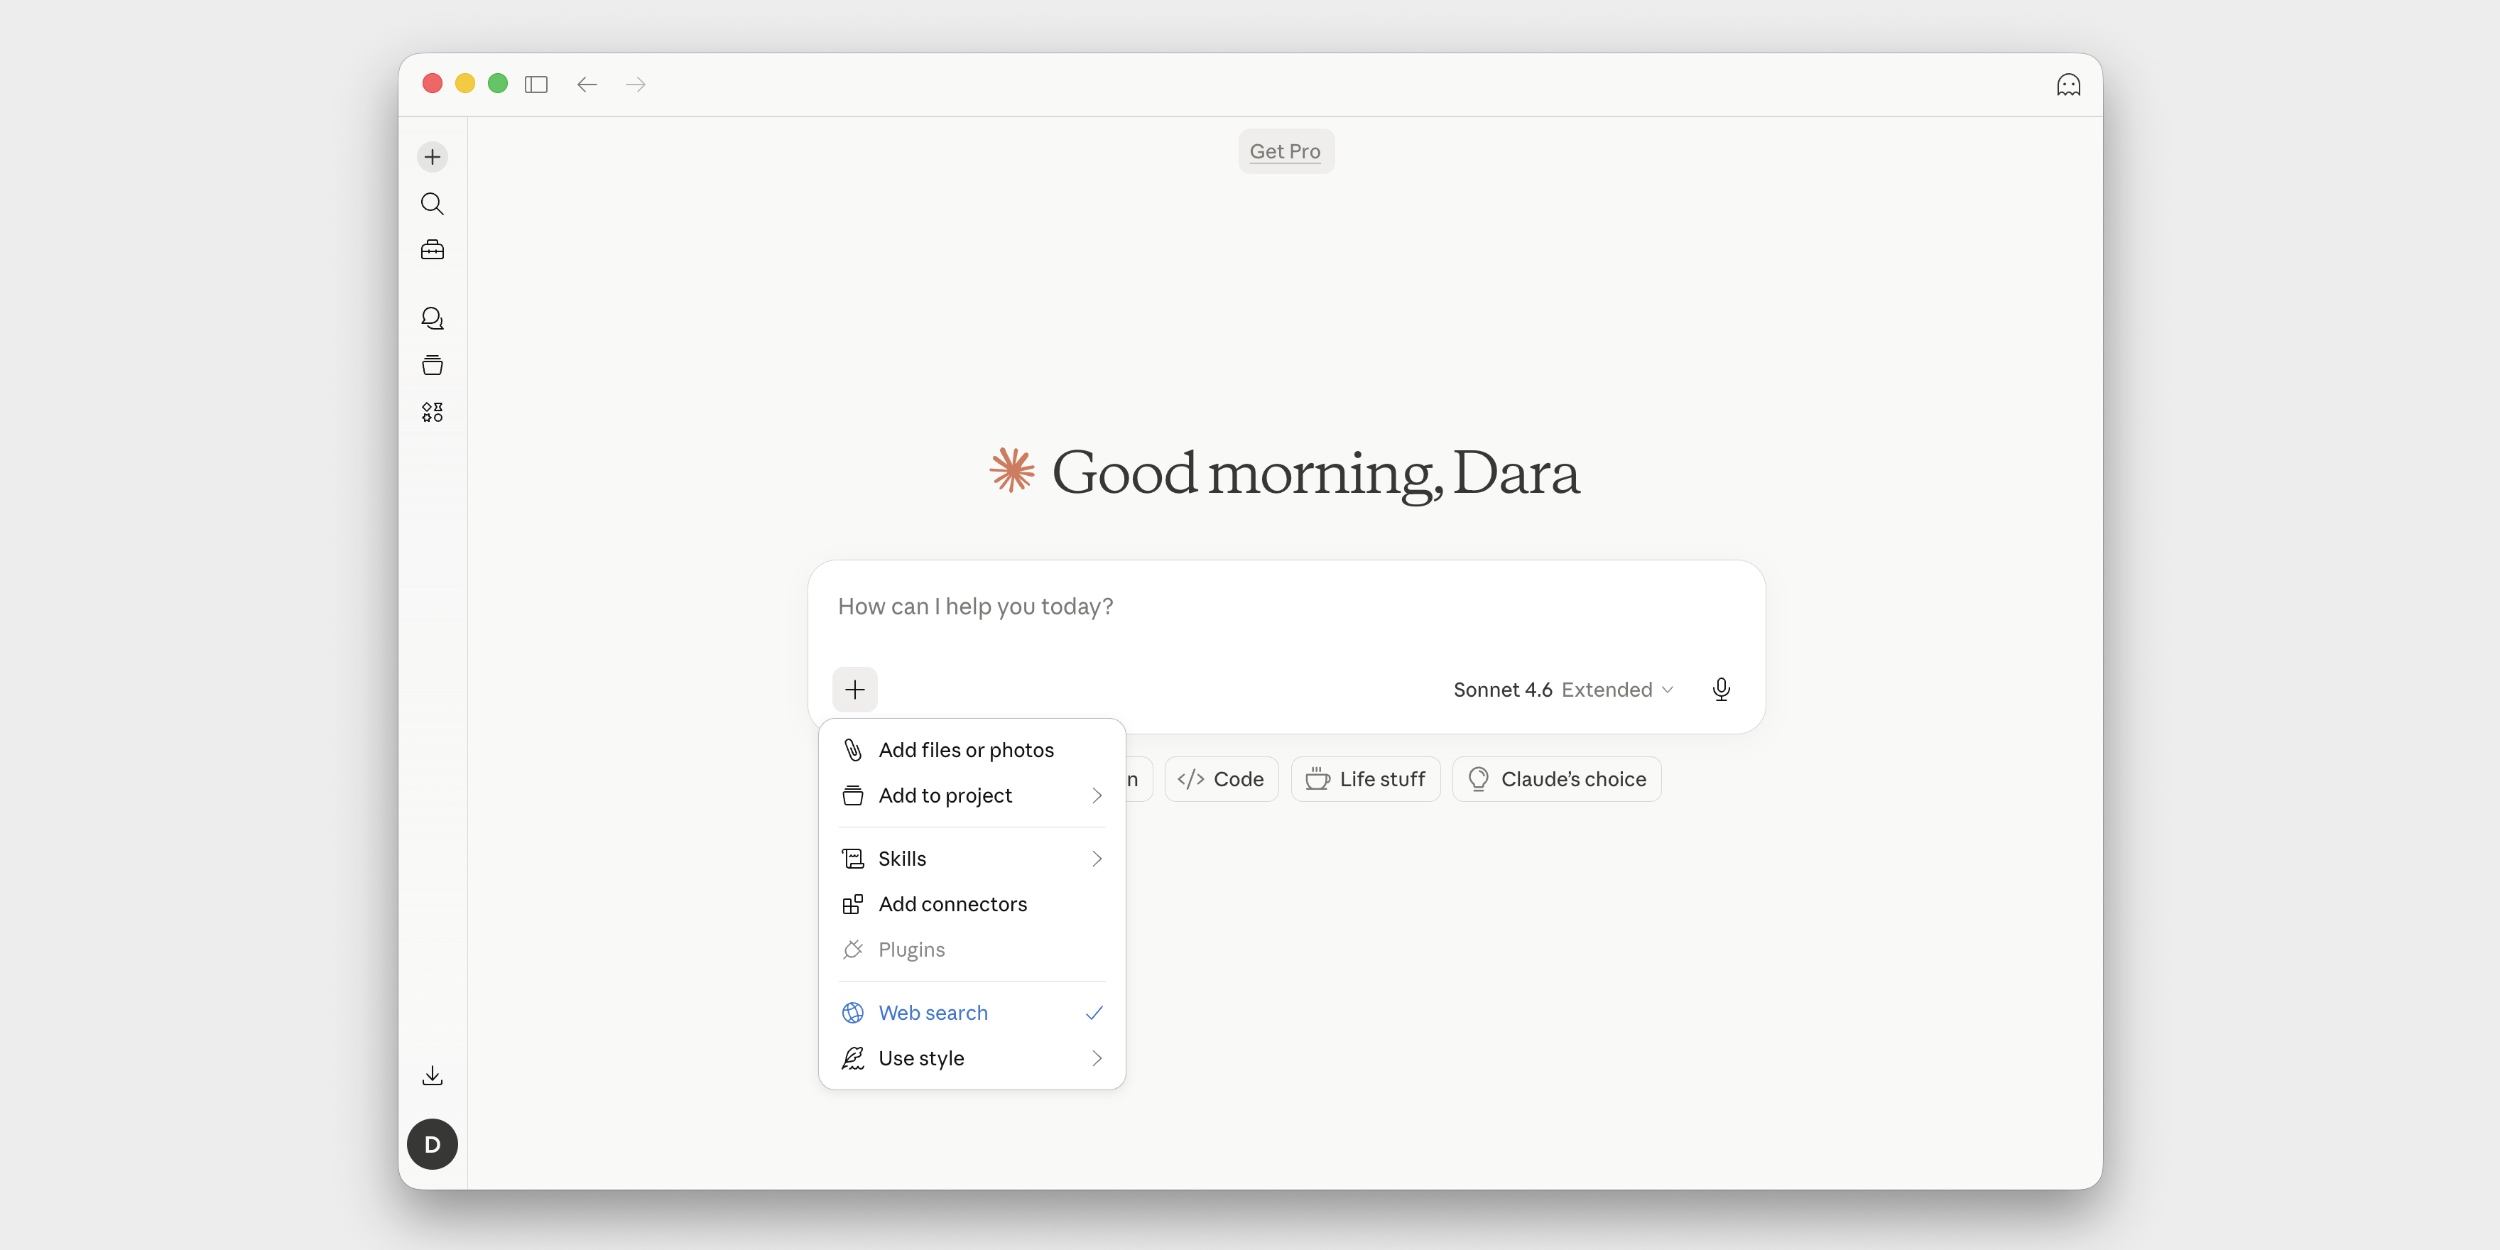Click the ghost icon at top right
2500x1250 pixels.
(x=2068, y=85)
